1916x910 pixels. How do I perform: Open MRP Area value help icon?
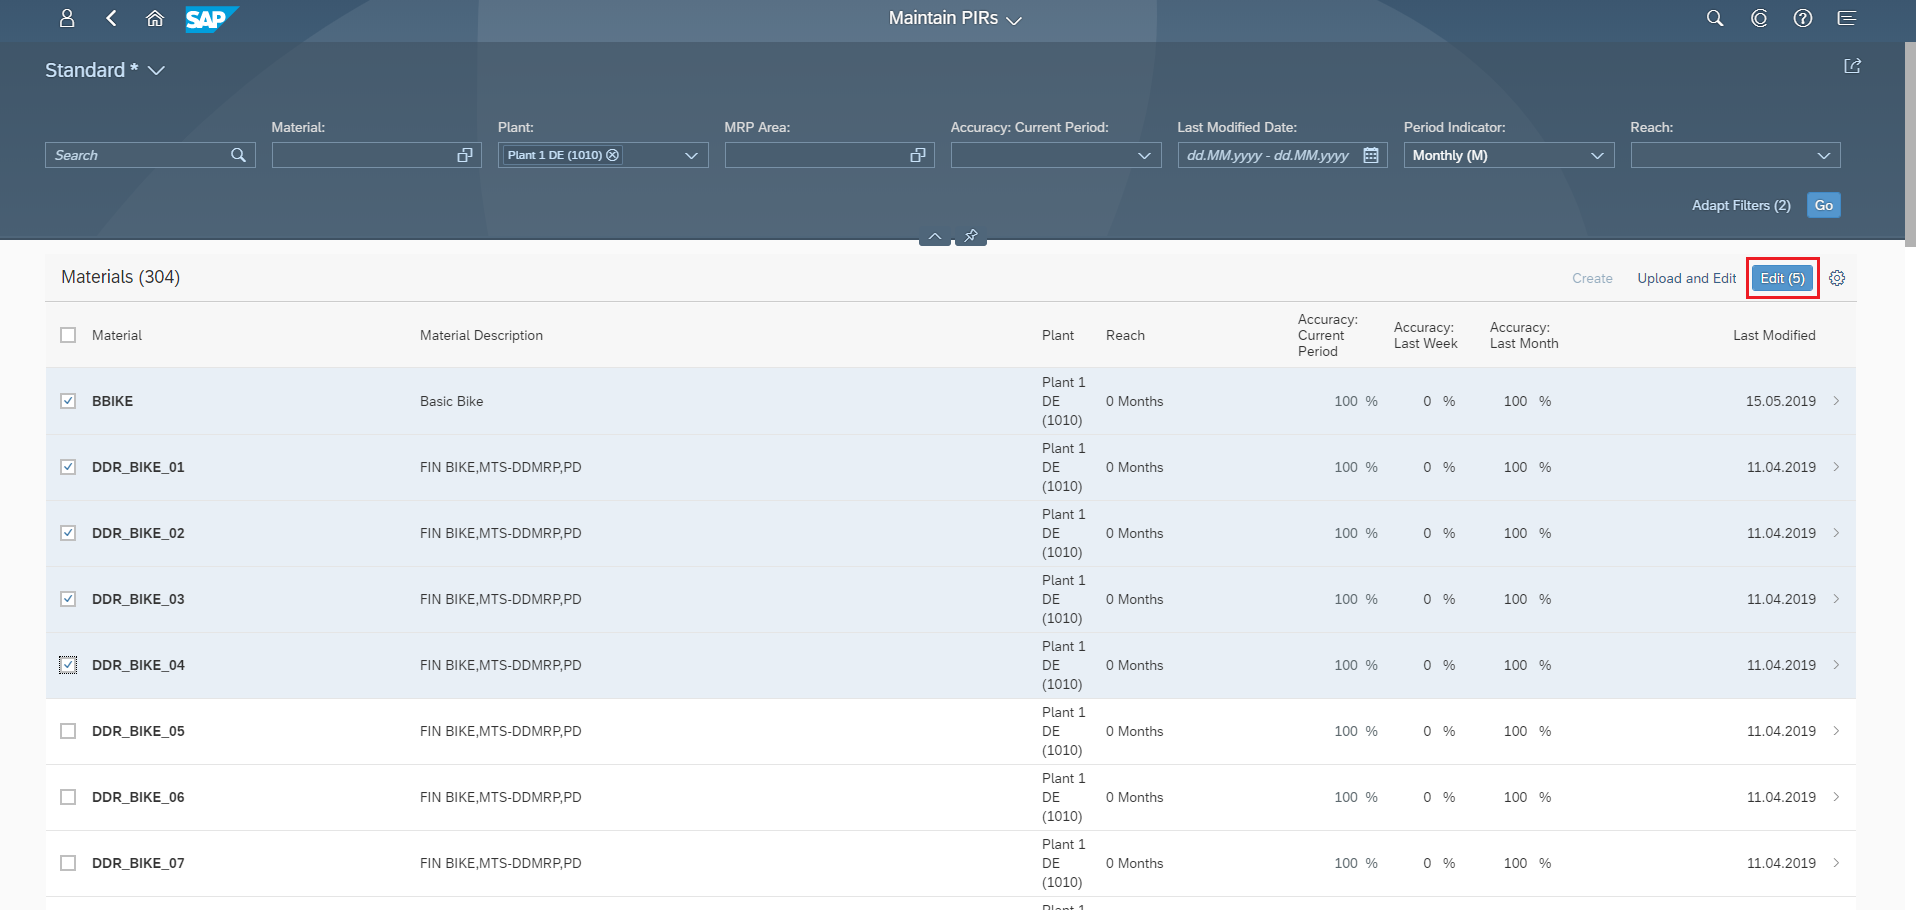point(918,155)
